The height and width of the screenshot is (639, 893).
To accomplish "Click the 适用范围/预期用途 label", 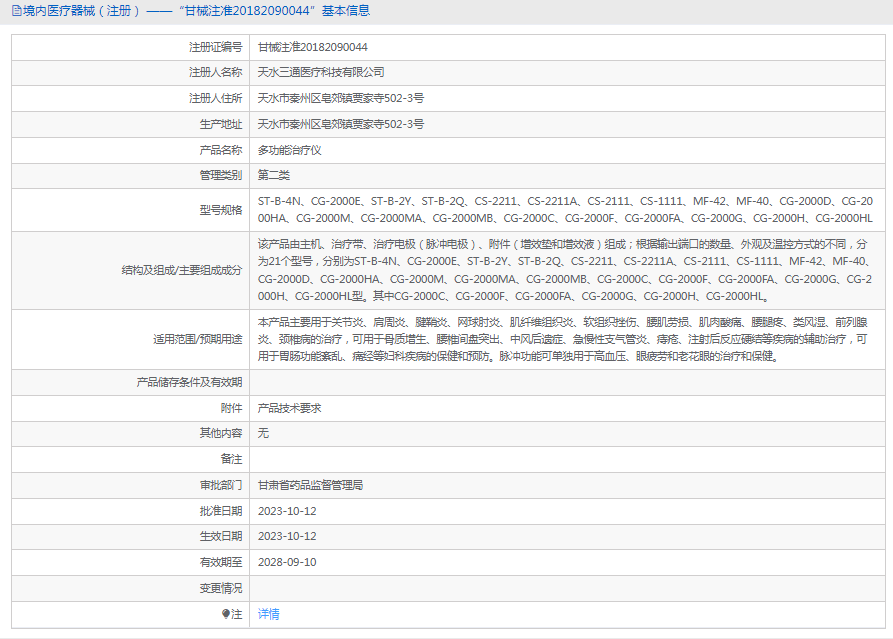I will [198, 339].
